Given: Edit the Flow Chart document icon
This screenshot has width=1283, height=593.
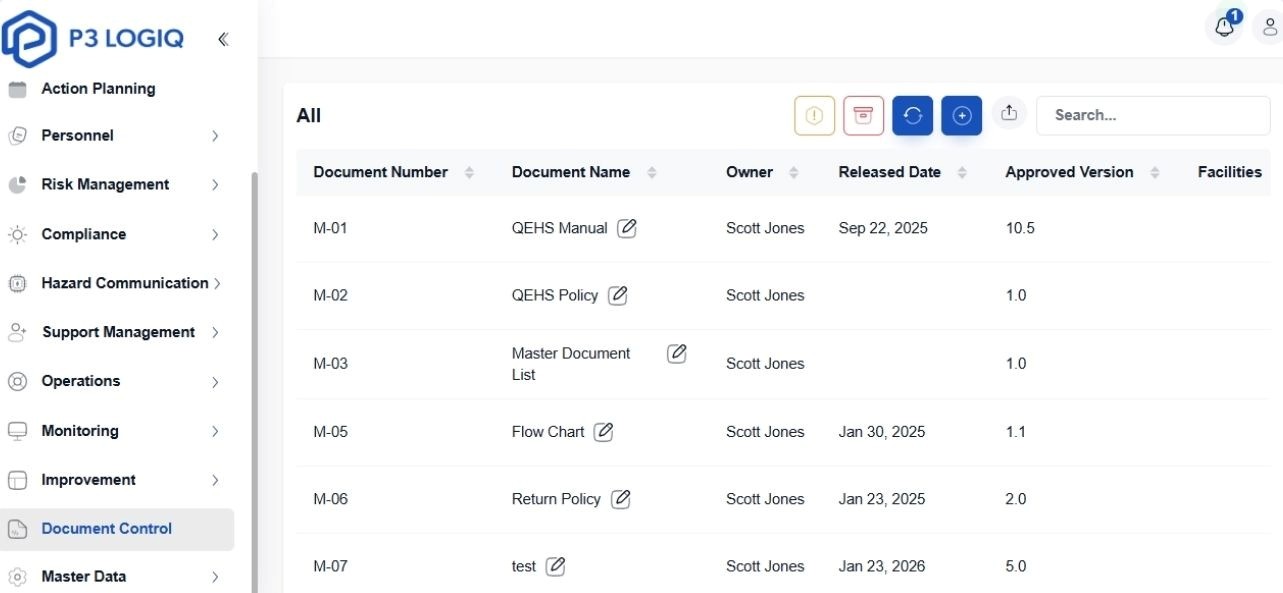Looking at the screenshot, I should (603, 432).
